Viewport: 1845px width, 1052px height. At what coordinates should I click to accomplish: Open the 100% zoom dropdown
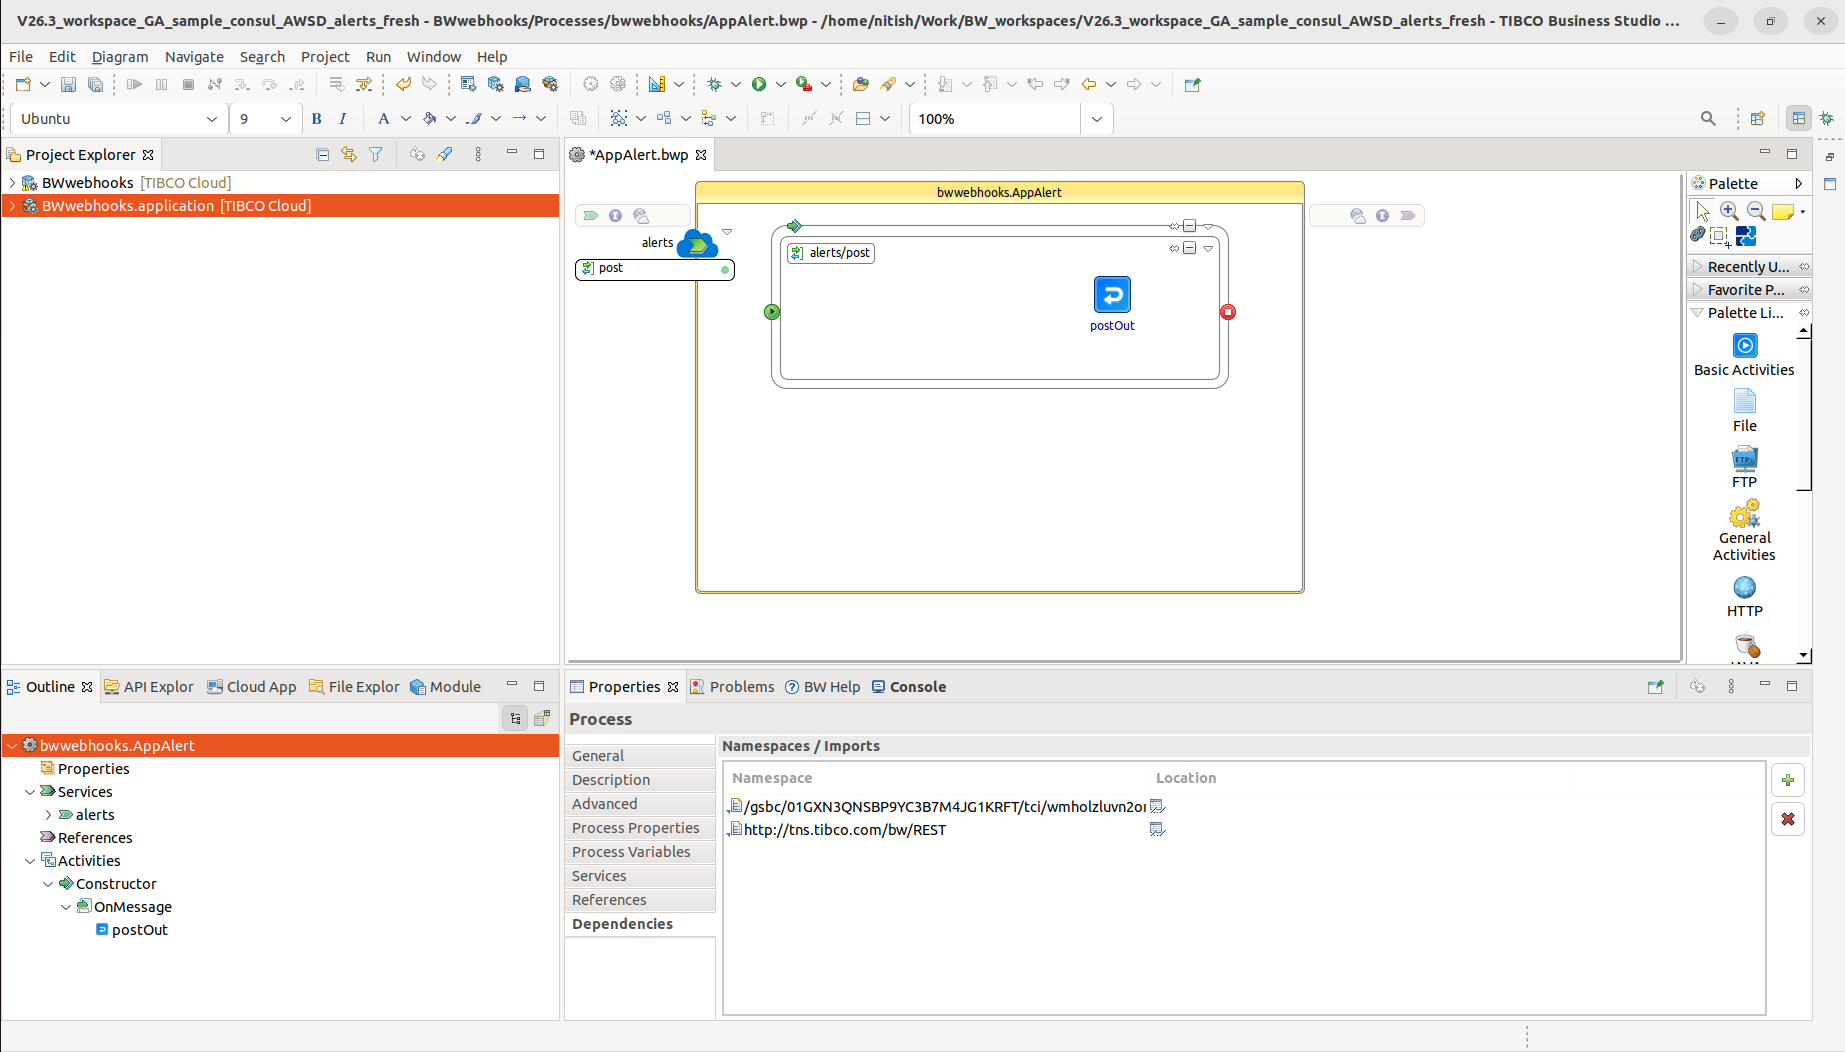click(1097, 119)
